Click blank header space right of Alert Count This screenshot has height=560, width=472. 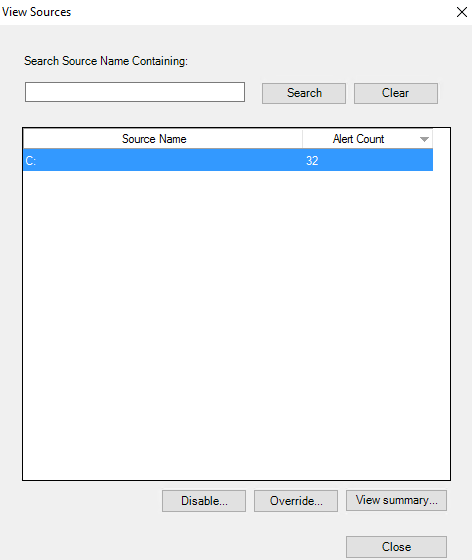441,139
